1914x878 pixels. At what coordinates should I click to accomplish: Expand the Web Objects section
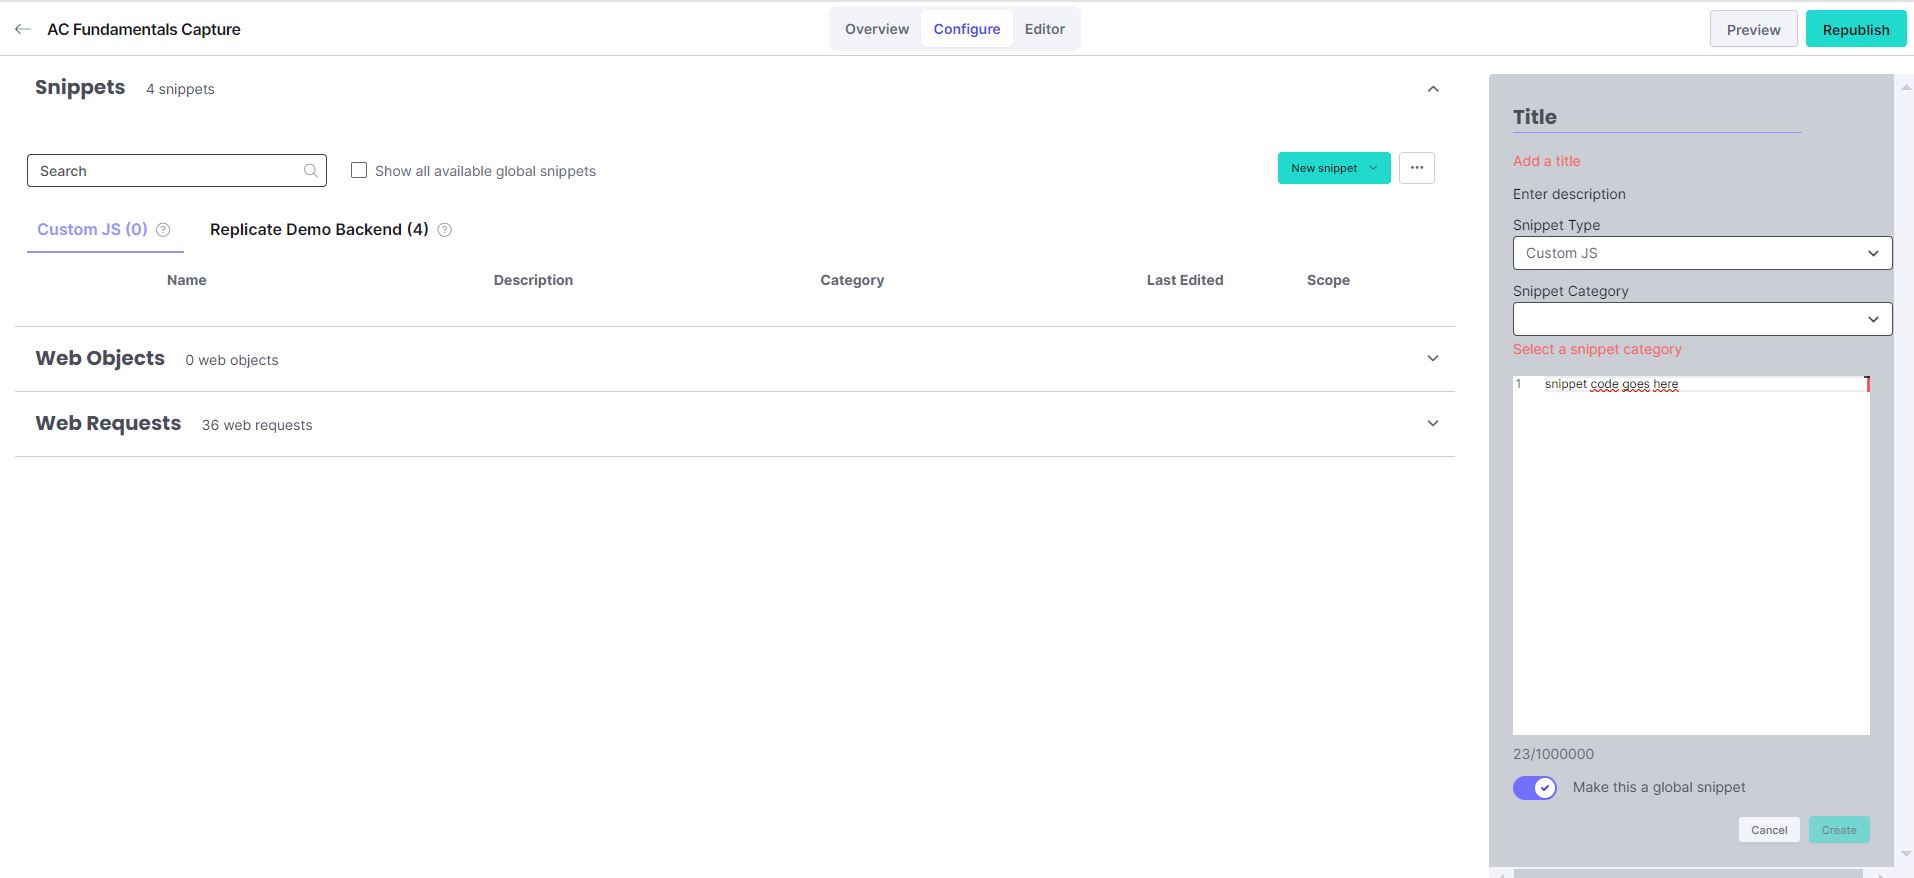1433,358
